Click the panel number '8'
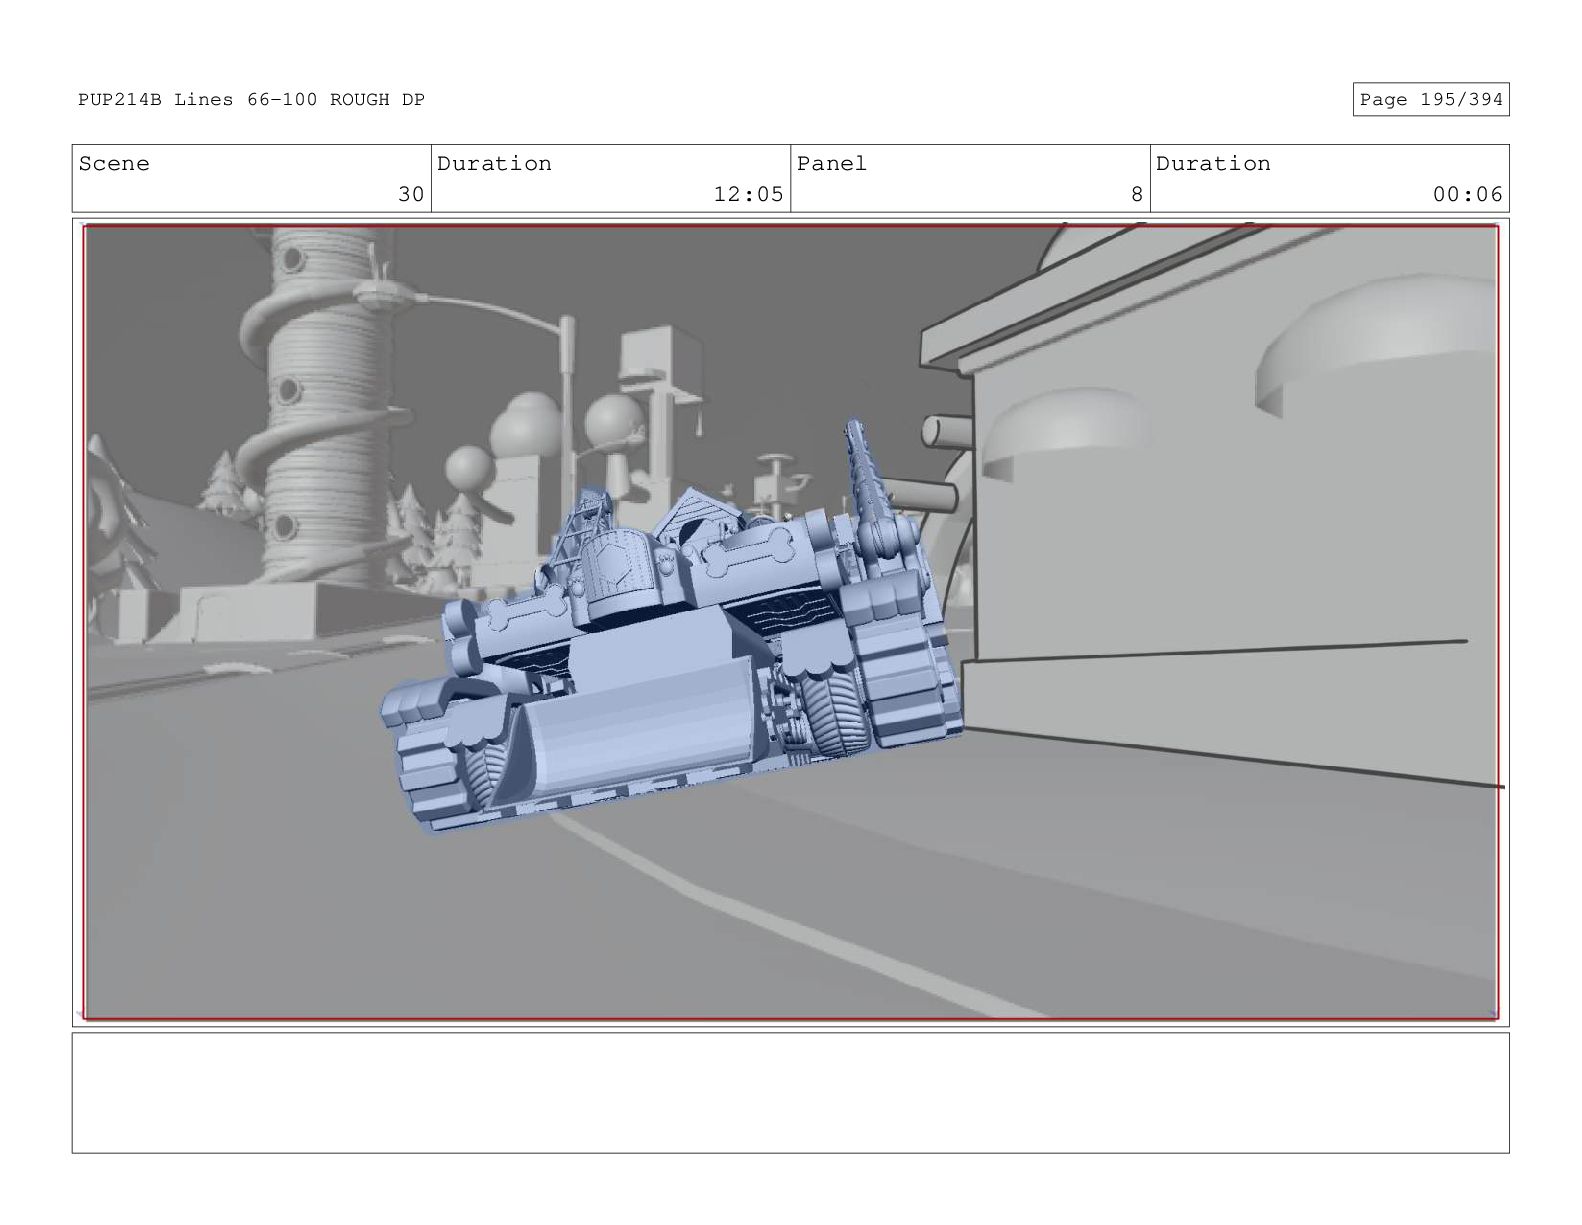 point(1136,195)
